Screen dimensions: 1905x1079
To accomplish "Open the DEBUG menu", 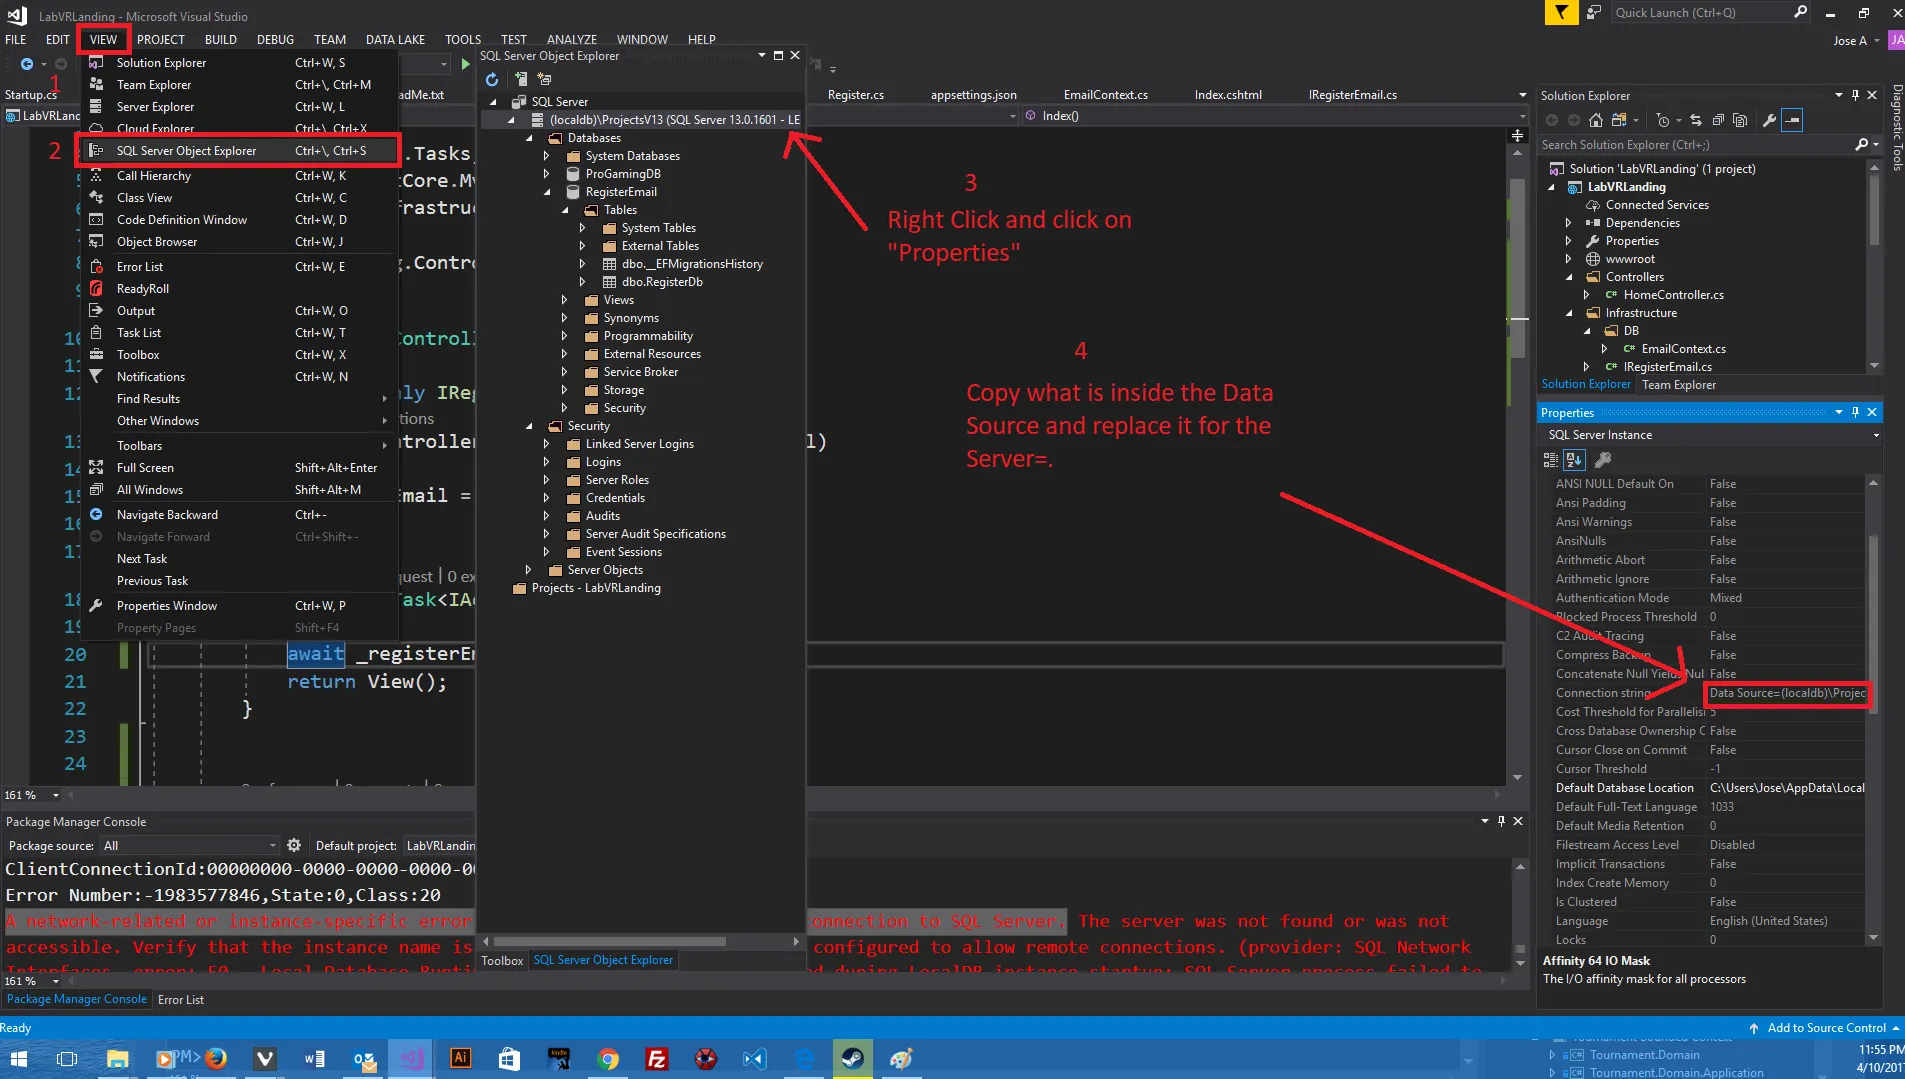I will pyautogui.click(x=275, y=39).
